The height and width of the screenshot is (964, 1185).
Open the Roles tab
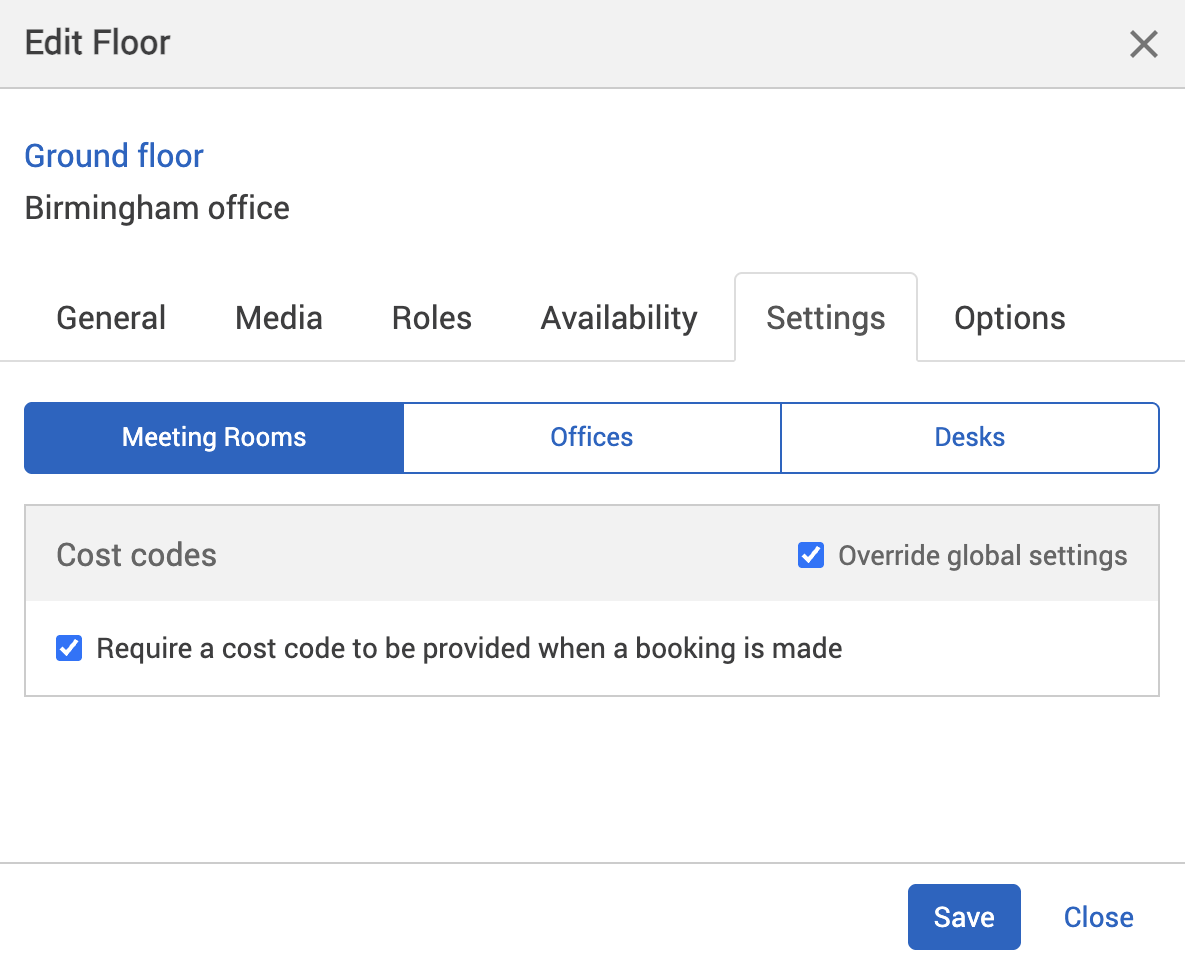point(431,317)
